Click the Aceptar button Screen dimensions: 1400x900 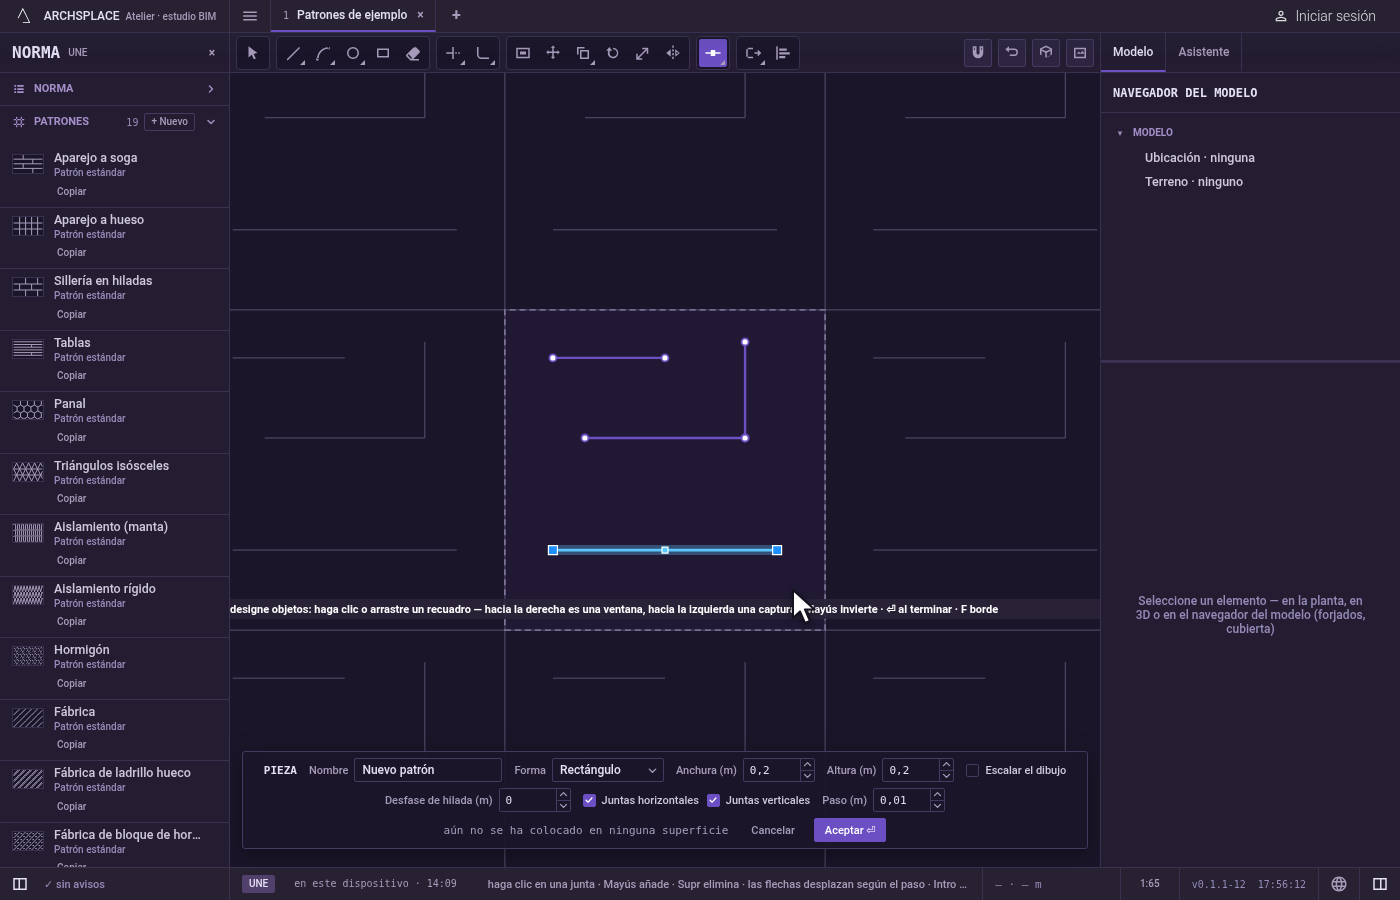pyautogui.click(x=850, y=830)
